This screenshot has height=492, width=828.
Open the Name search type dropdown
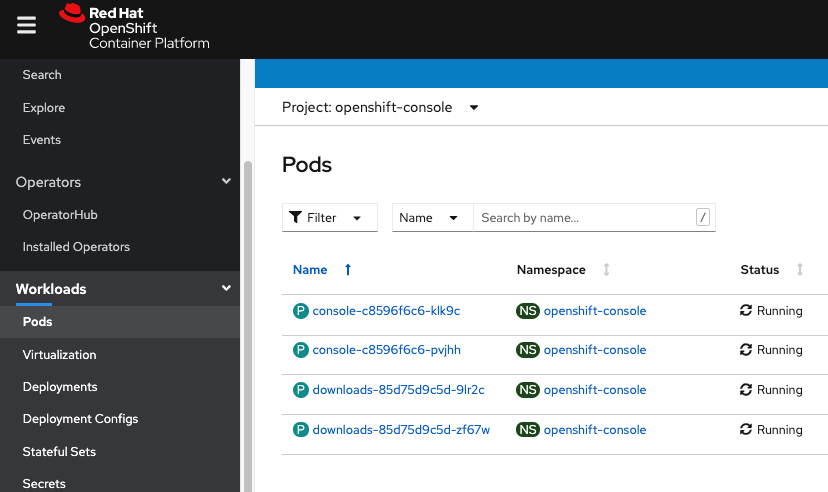tap(432, 218)
